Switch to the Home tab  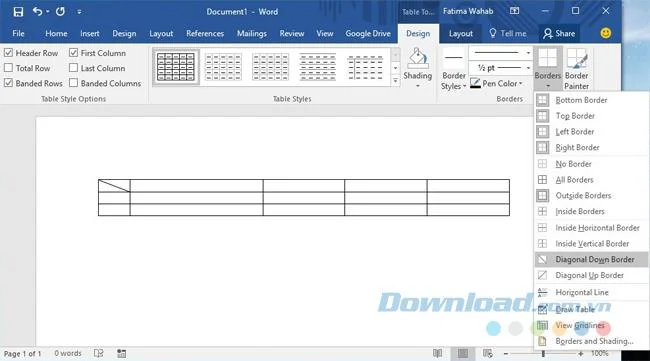(x=56, y=34)
